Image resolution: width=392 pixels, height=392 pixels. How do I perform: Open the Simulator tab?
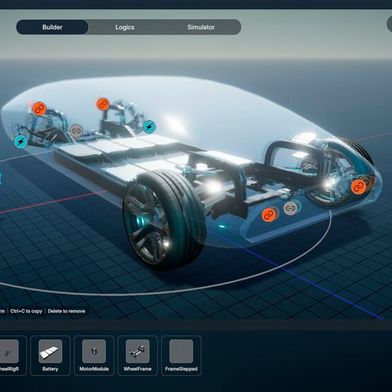pos(201,27)
